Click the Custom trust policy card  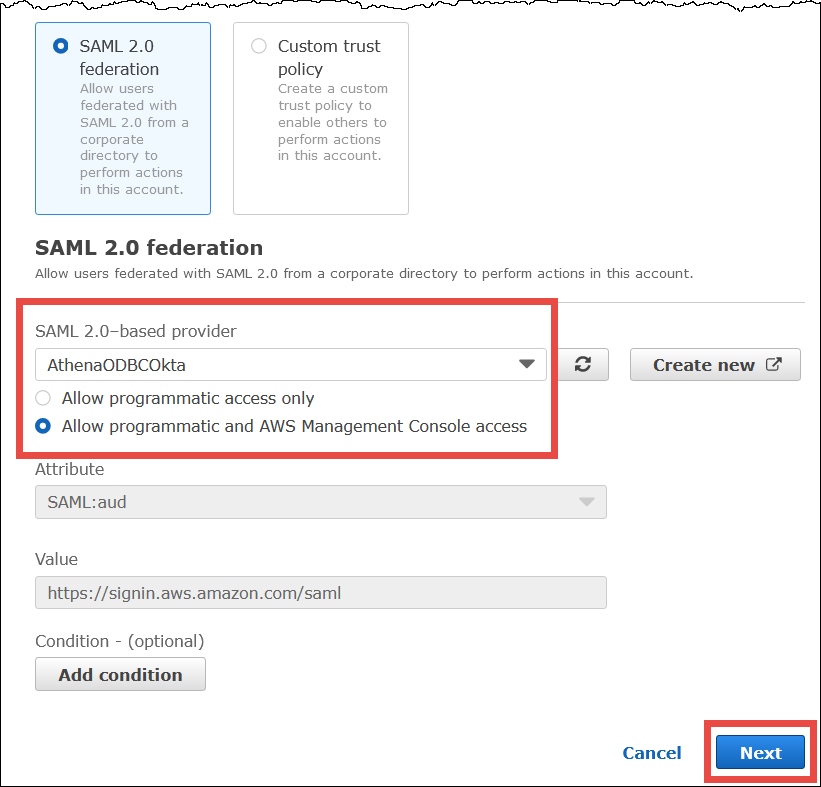coord(320,118)
